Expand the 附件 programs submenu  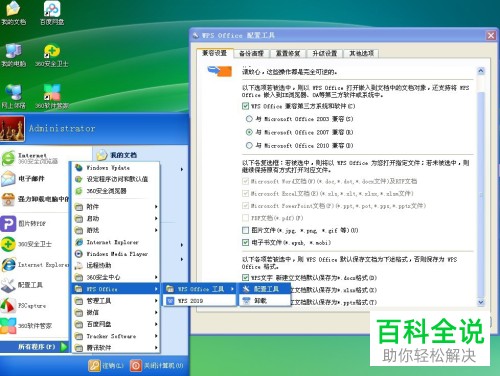[116, 207]
